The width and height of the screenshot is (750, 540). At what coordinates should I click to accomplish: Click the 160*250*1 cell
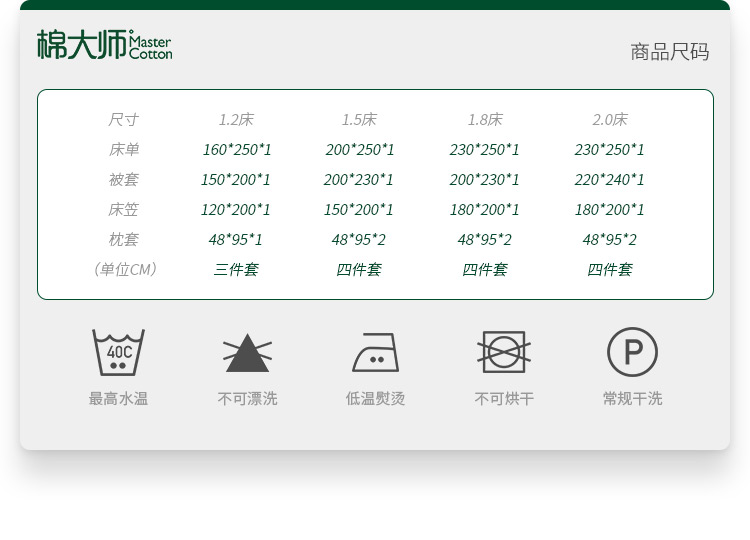236,150
